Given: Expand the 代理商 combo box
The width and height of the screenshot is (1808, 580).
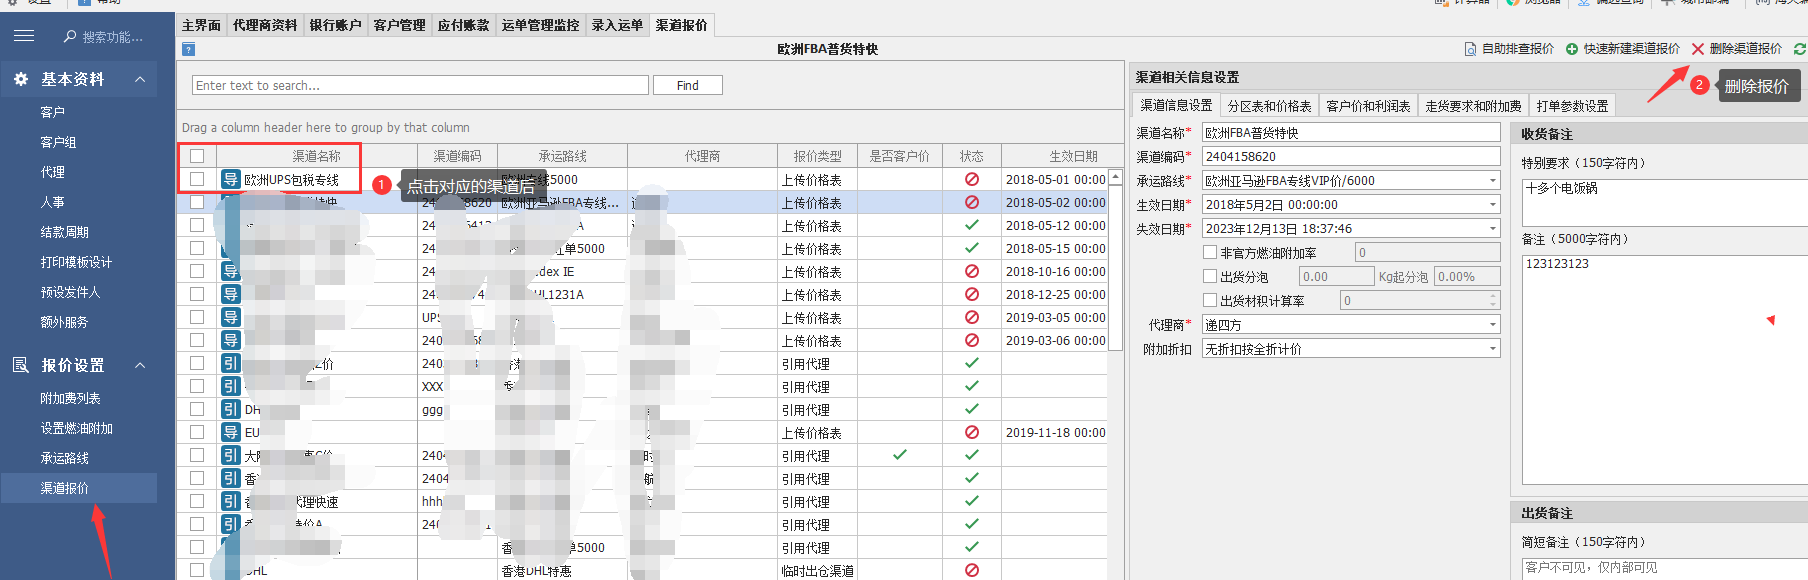Looking at the screenshot, I should point(1493,325).
